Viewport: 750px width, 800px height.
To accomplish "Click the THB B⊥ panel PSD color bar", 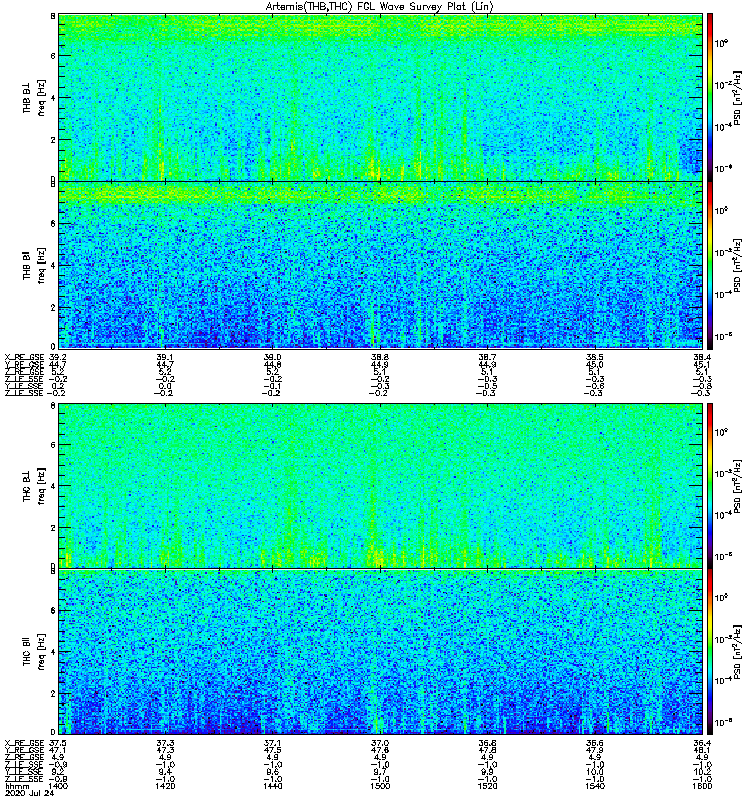I will tap(710, 97).
